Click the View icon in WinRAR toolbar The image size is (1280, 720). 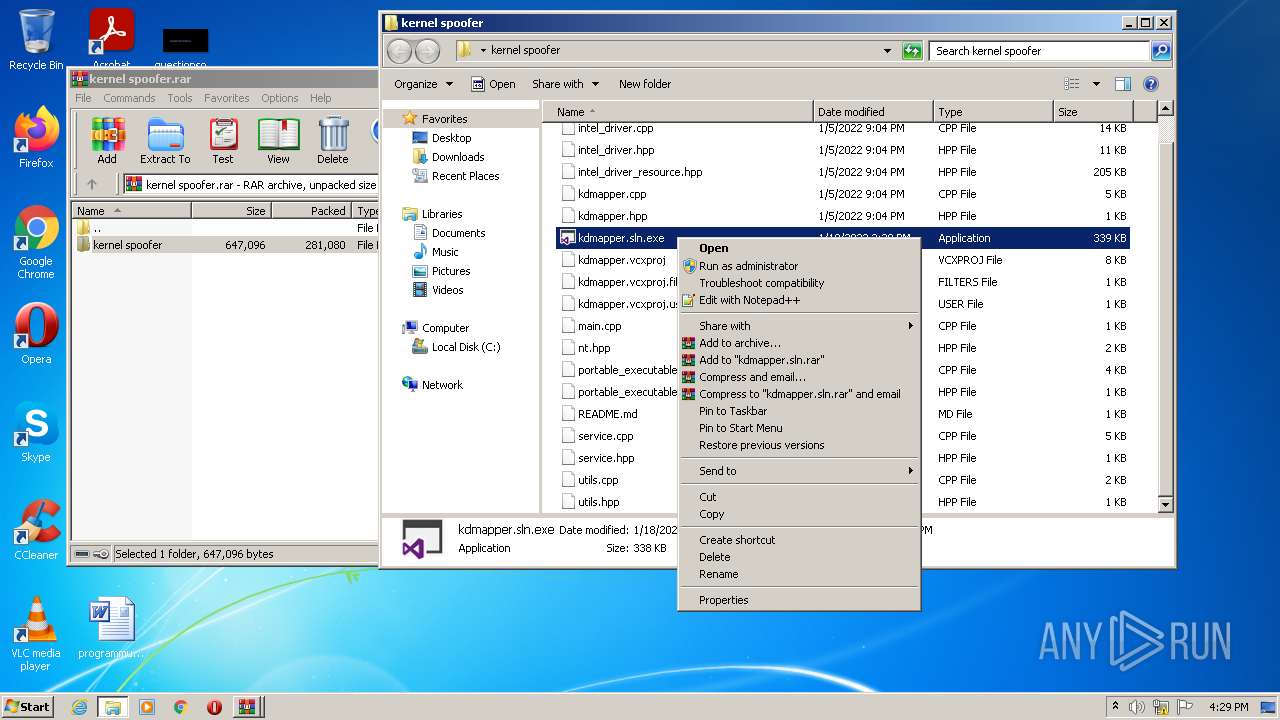pos(278,140)
